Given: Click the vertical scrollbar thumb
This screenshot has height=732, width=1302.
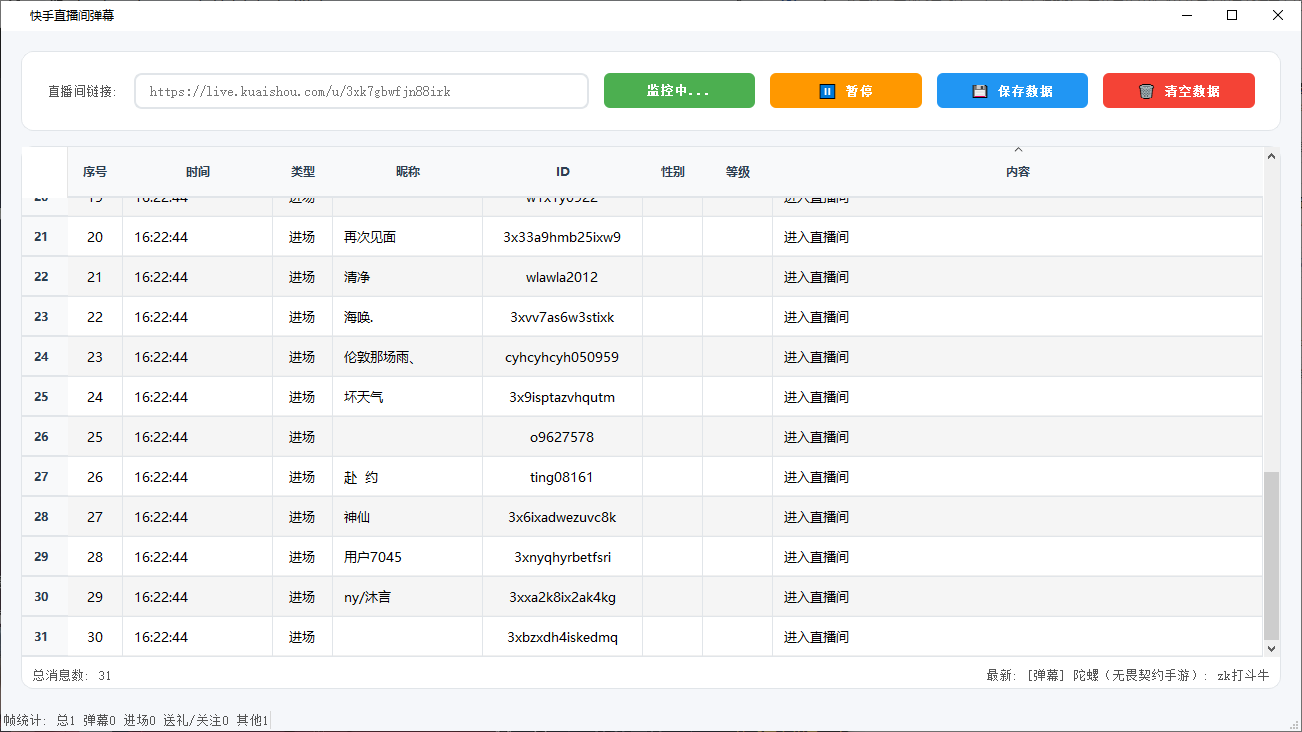Looking at the screenshot, I should 1272,556.
